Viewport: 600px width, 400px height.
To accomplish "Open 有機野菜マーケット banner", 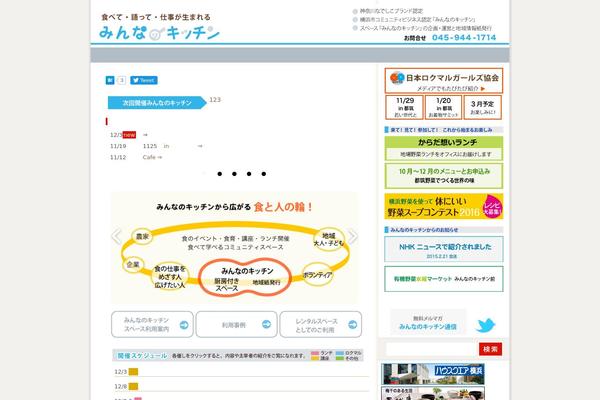I will (444, 279).
